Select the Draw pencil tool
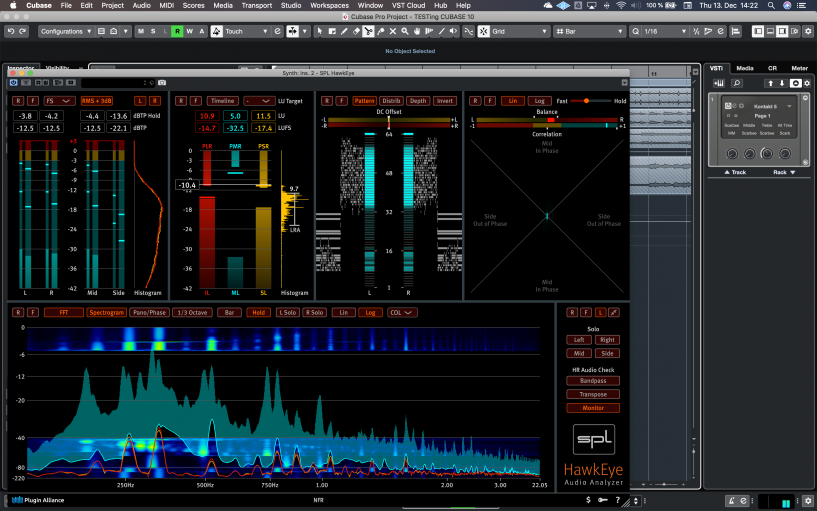This screenshot has height=511, width=817. click(x=344, y=31)
